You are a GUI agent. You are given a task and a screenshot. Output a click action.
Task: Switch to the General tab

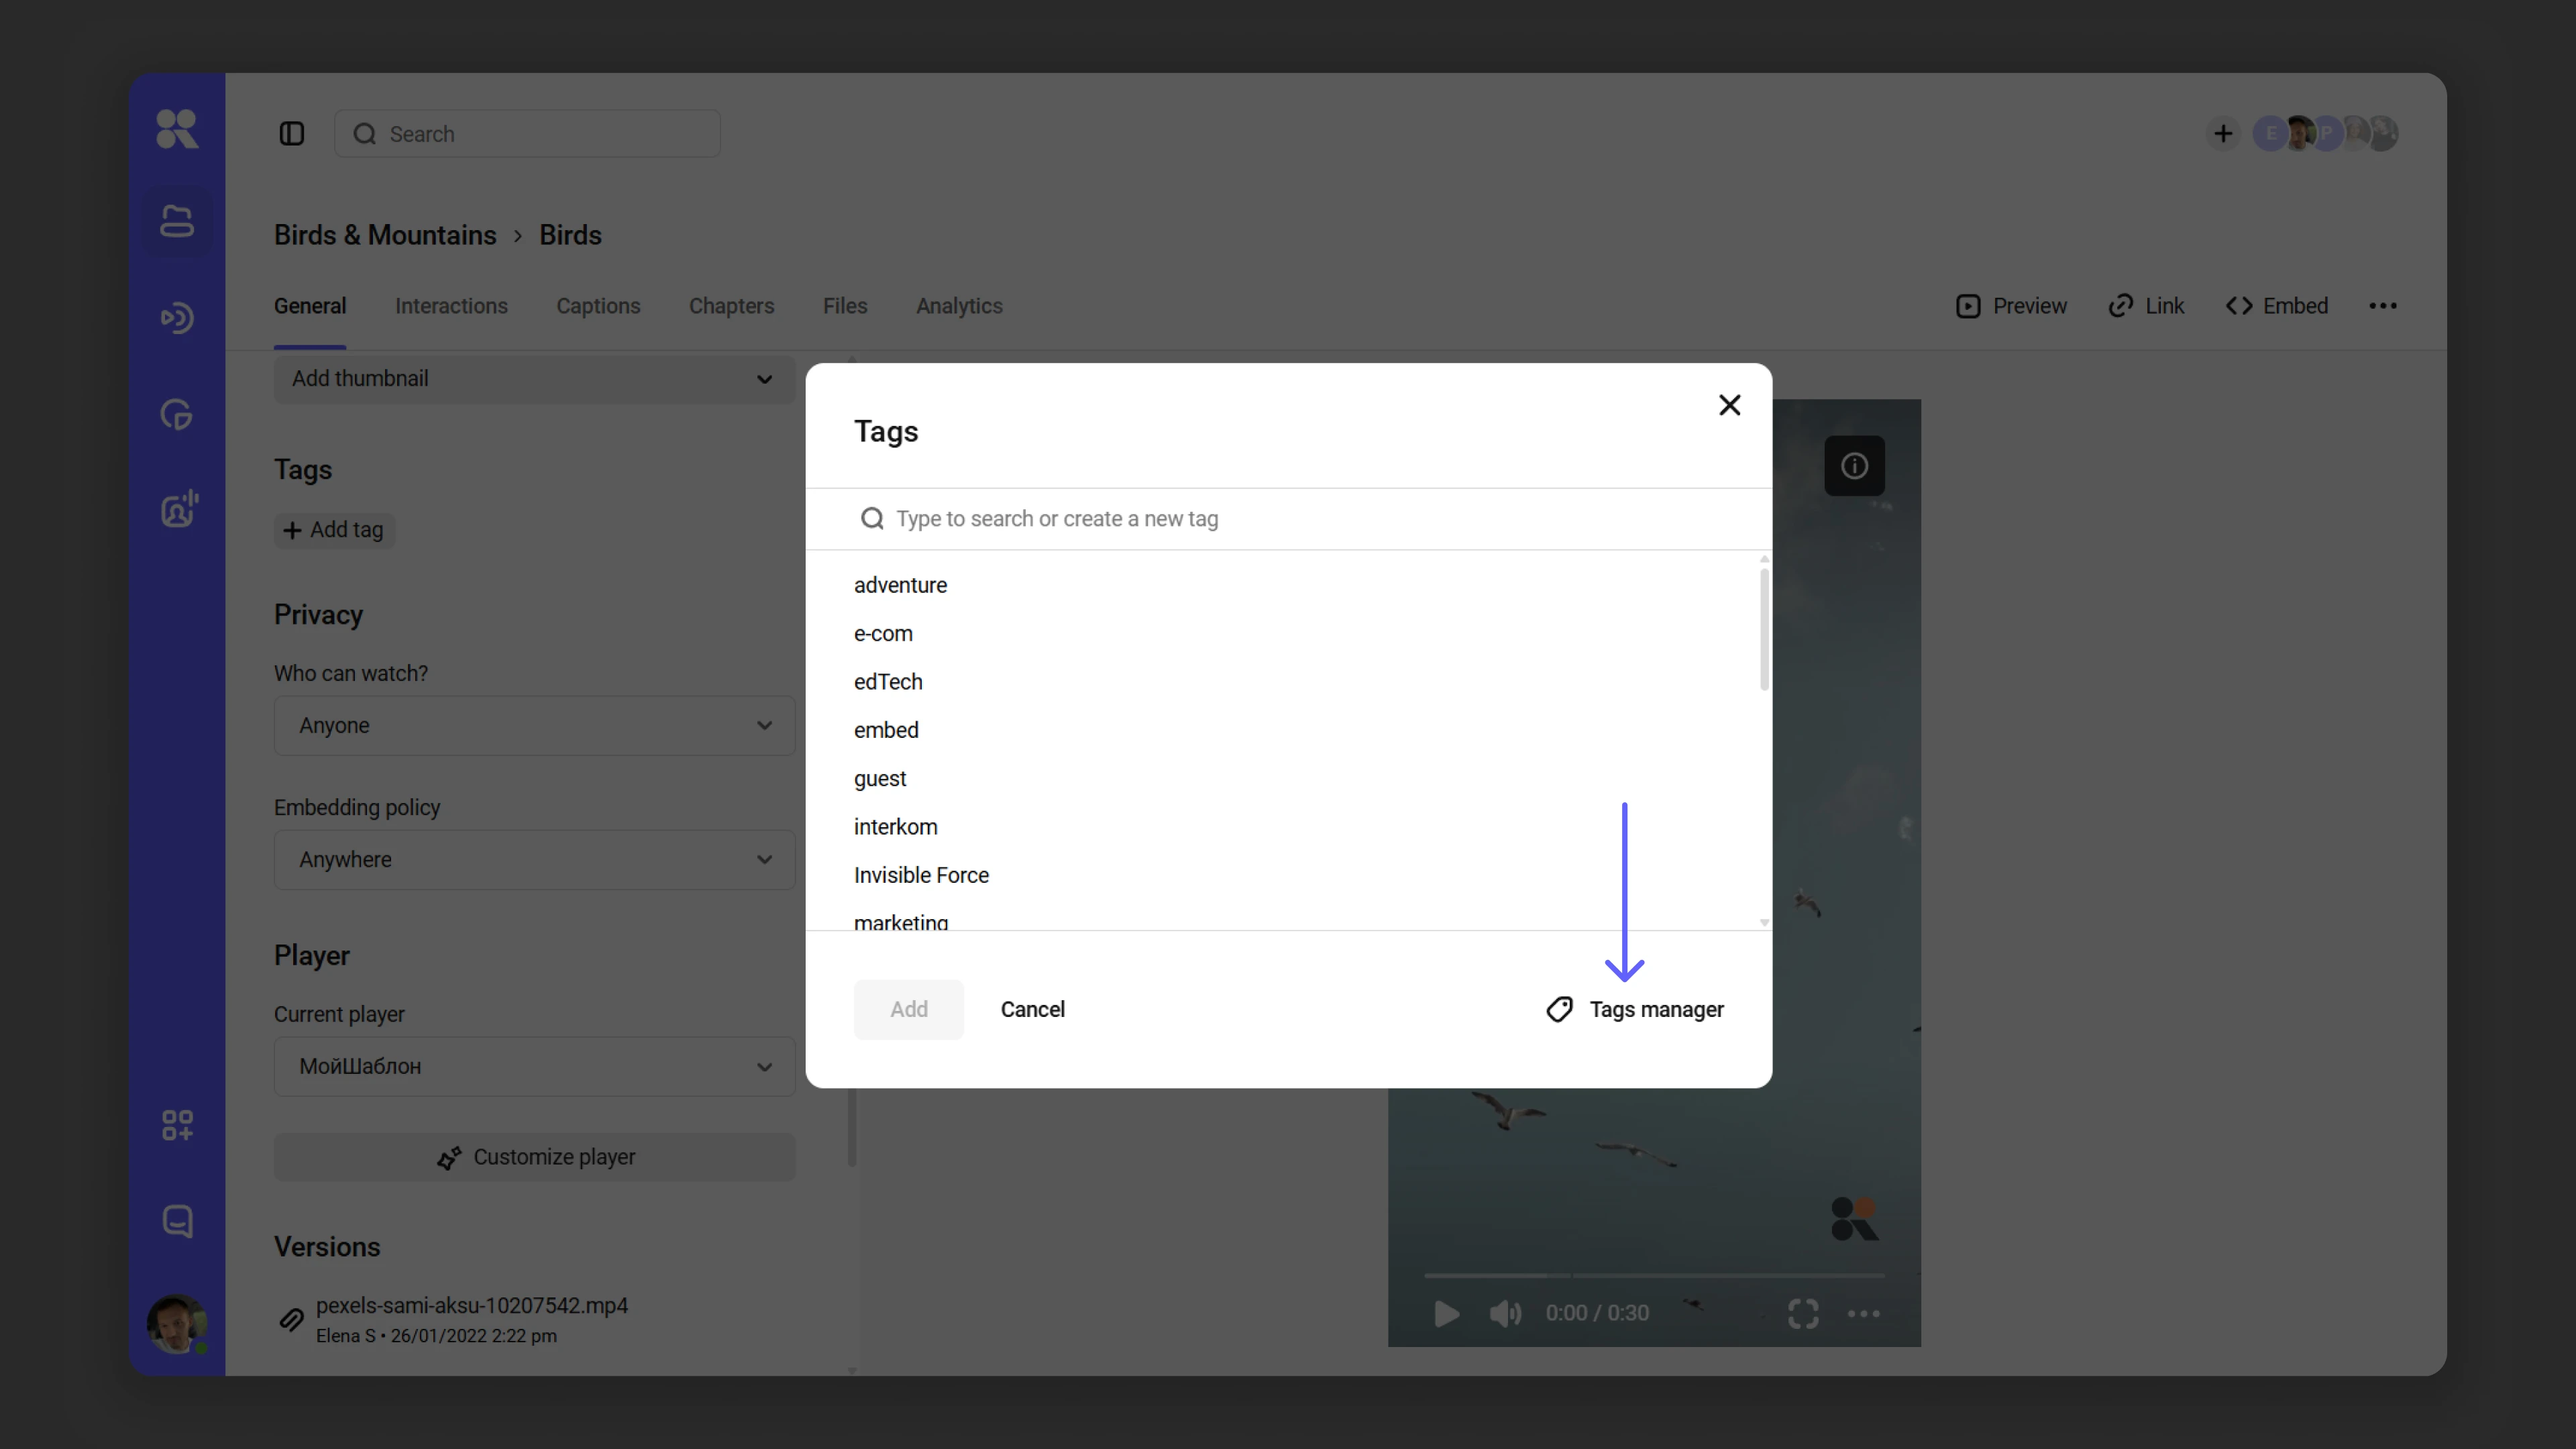[x=310, y=306]
